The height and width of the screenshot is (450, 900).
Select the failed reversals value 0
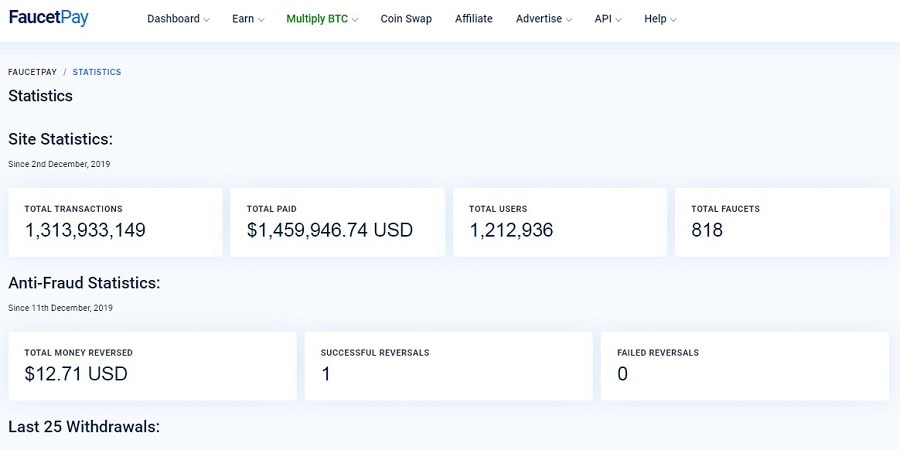[623, 374]
